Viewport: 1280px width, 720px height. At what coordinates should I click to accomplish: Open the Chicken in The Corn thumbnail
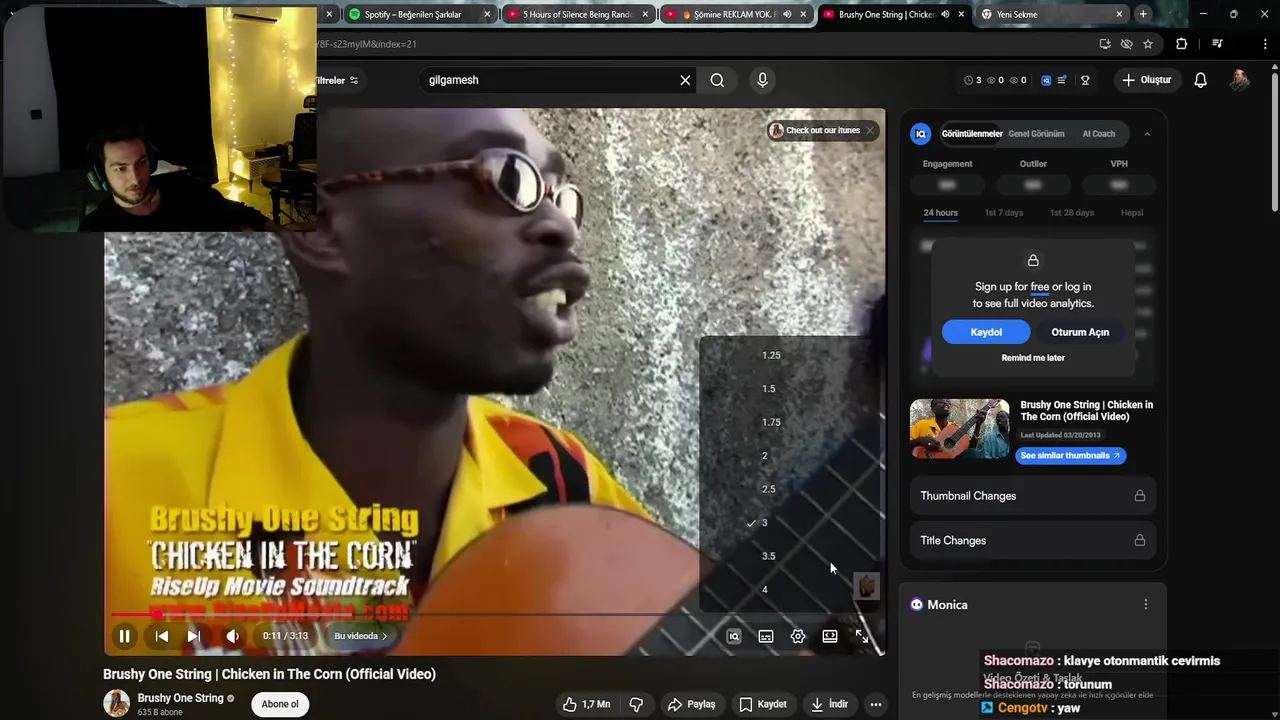pos(959,429)
